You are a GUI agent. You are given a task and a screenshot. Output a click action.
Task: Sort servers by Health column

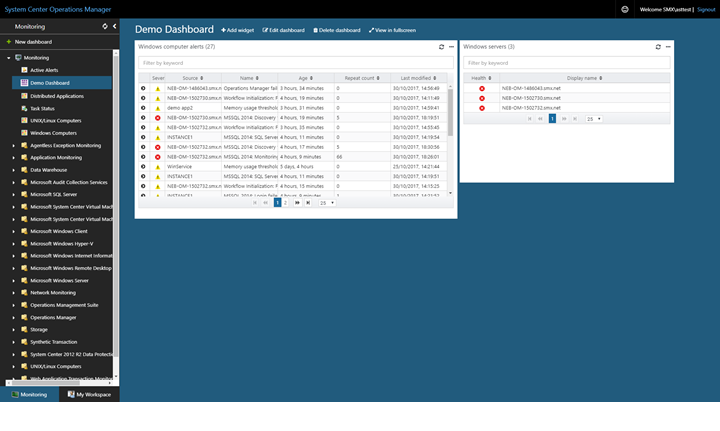tap(481, 78)
